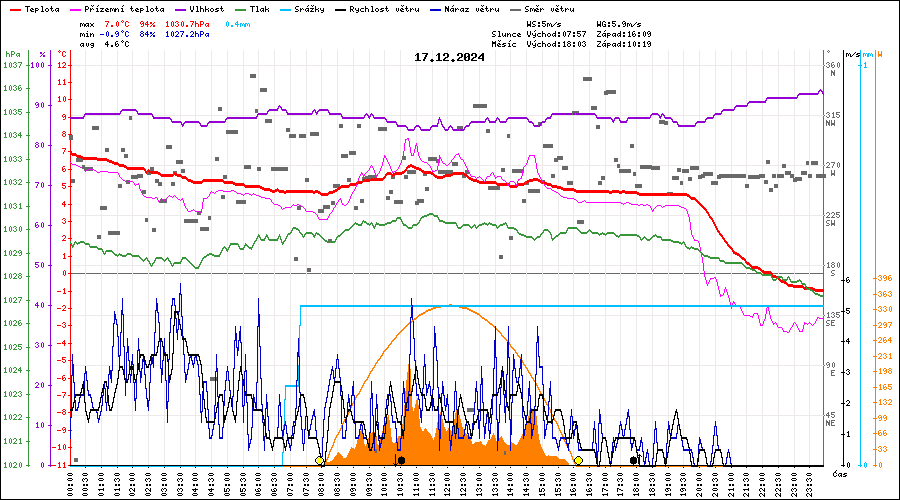Click the date title 17.12.2024
Screen dimensions: 900x500
pos(449,57)
